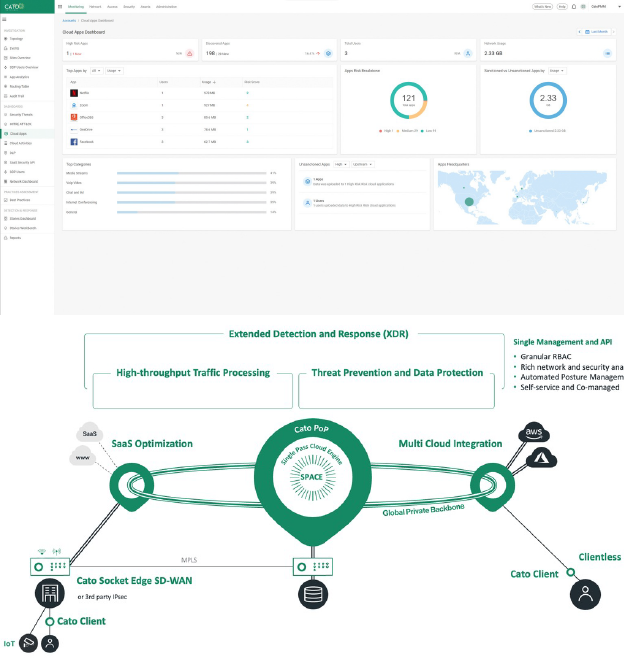Toggle the Low risk legend item
The image size is (624, 672).
429,131
